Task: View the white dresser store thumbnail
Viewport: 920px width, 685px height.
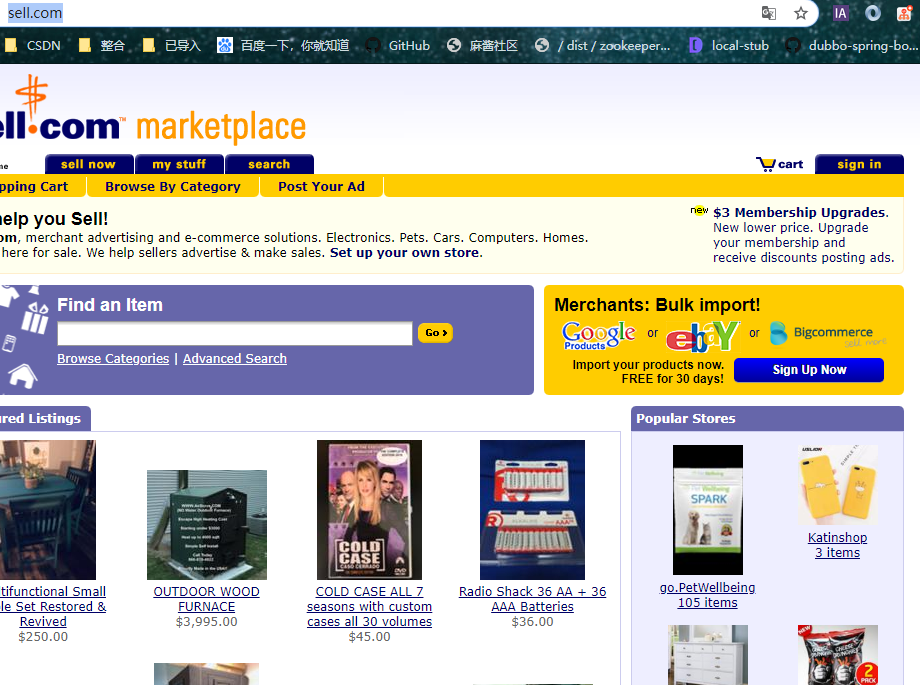Action: (x=708, y=654)
